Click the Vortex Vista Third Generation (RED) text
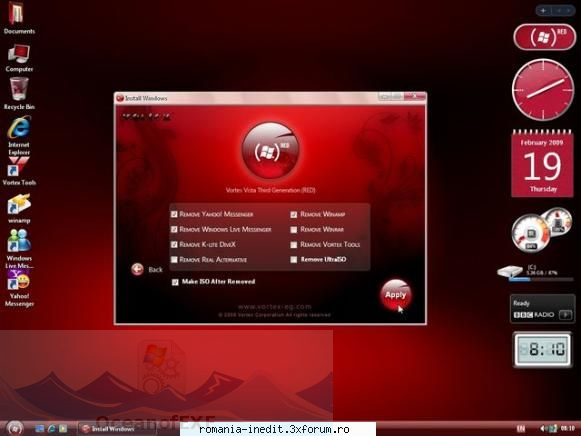 (270, 190)
